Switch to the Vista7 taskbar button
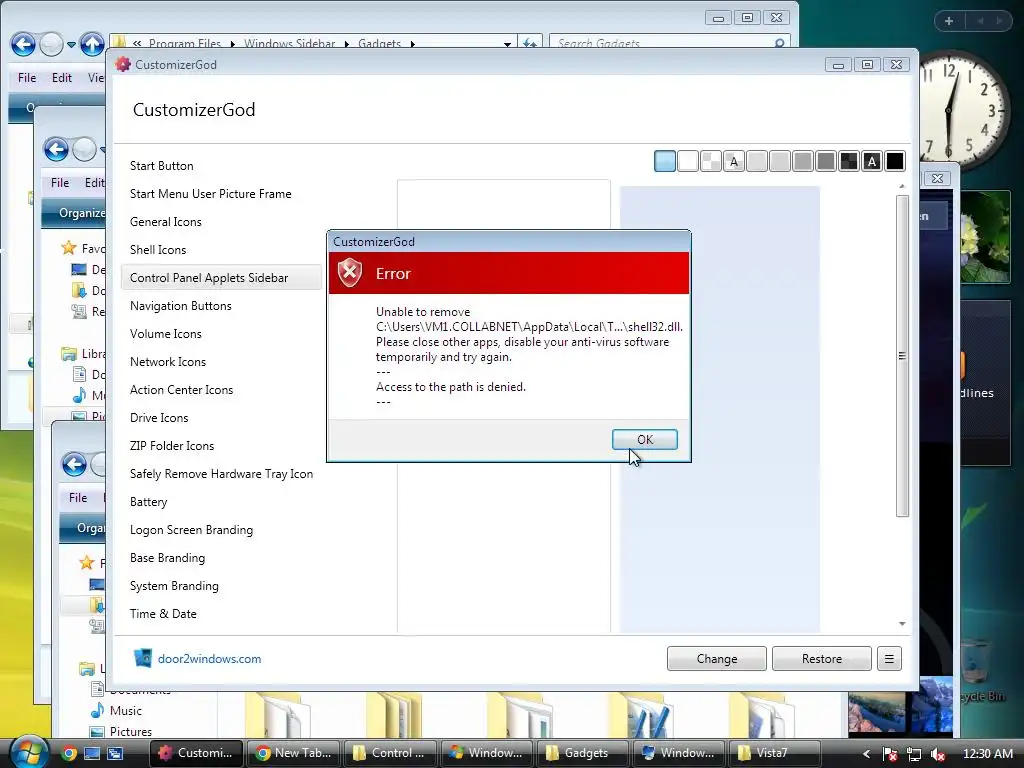1024x768 pixels. [x=774, y=753]
